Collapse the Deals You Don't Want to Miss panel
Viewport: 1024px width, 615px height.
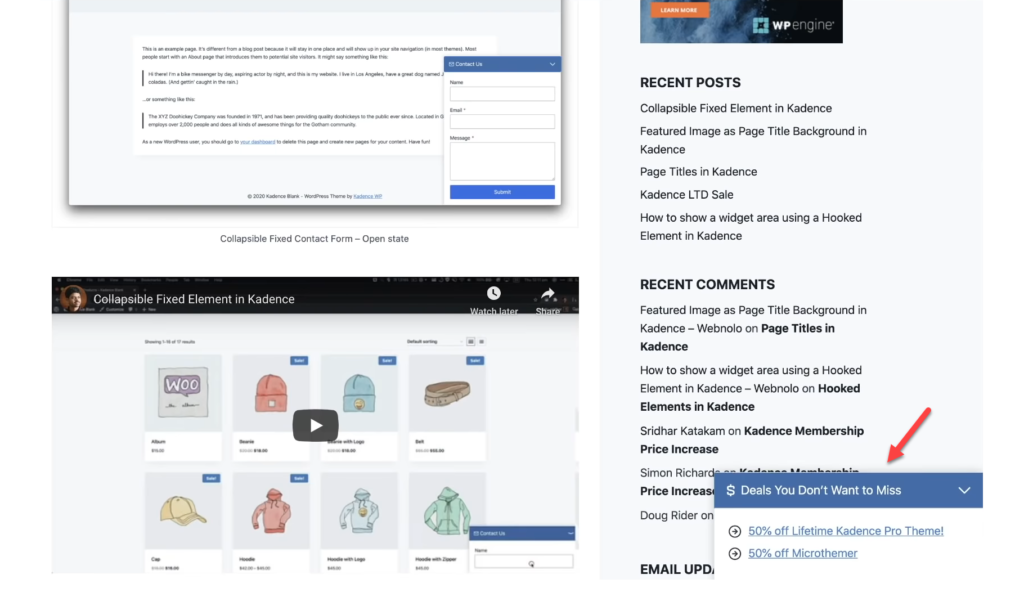[964, 490]
